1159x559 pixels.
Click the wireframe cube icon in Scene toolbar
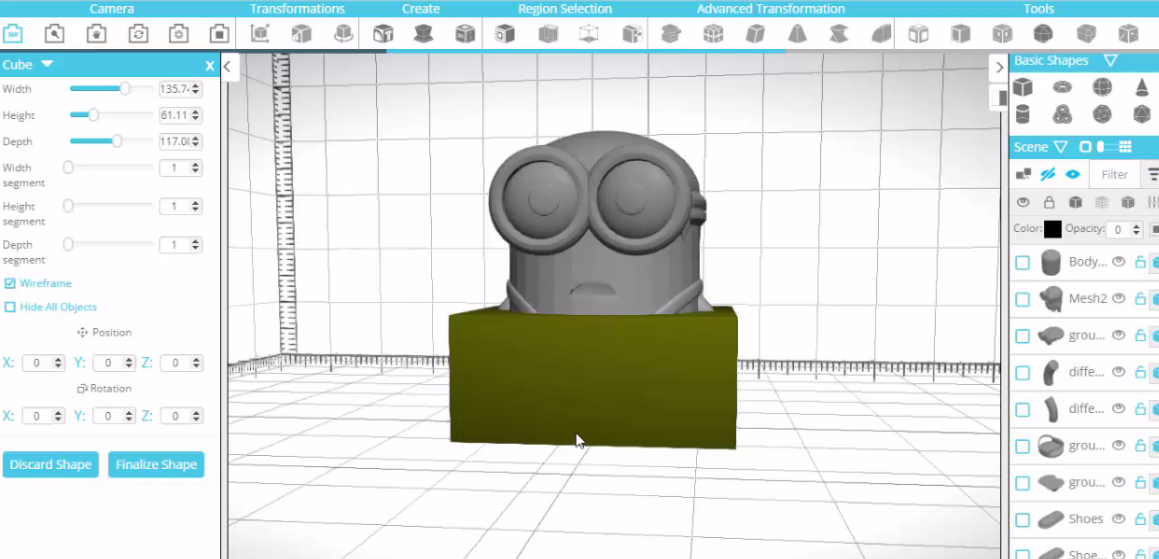click(x=1101, y=202)
